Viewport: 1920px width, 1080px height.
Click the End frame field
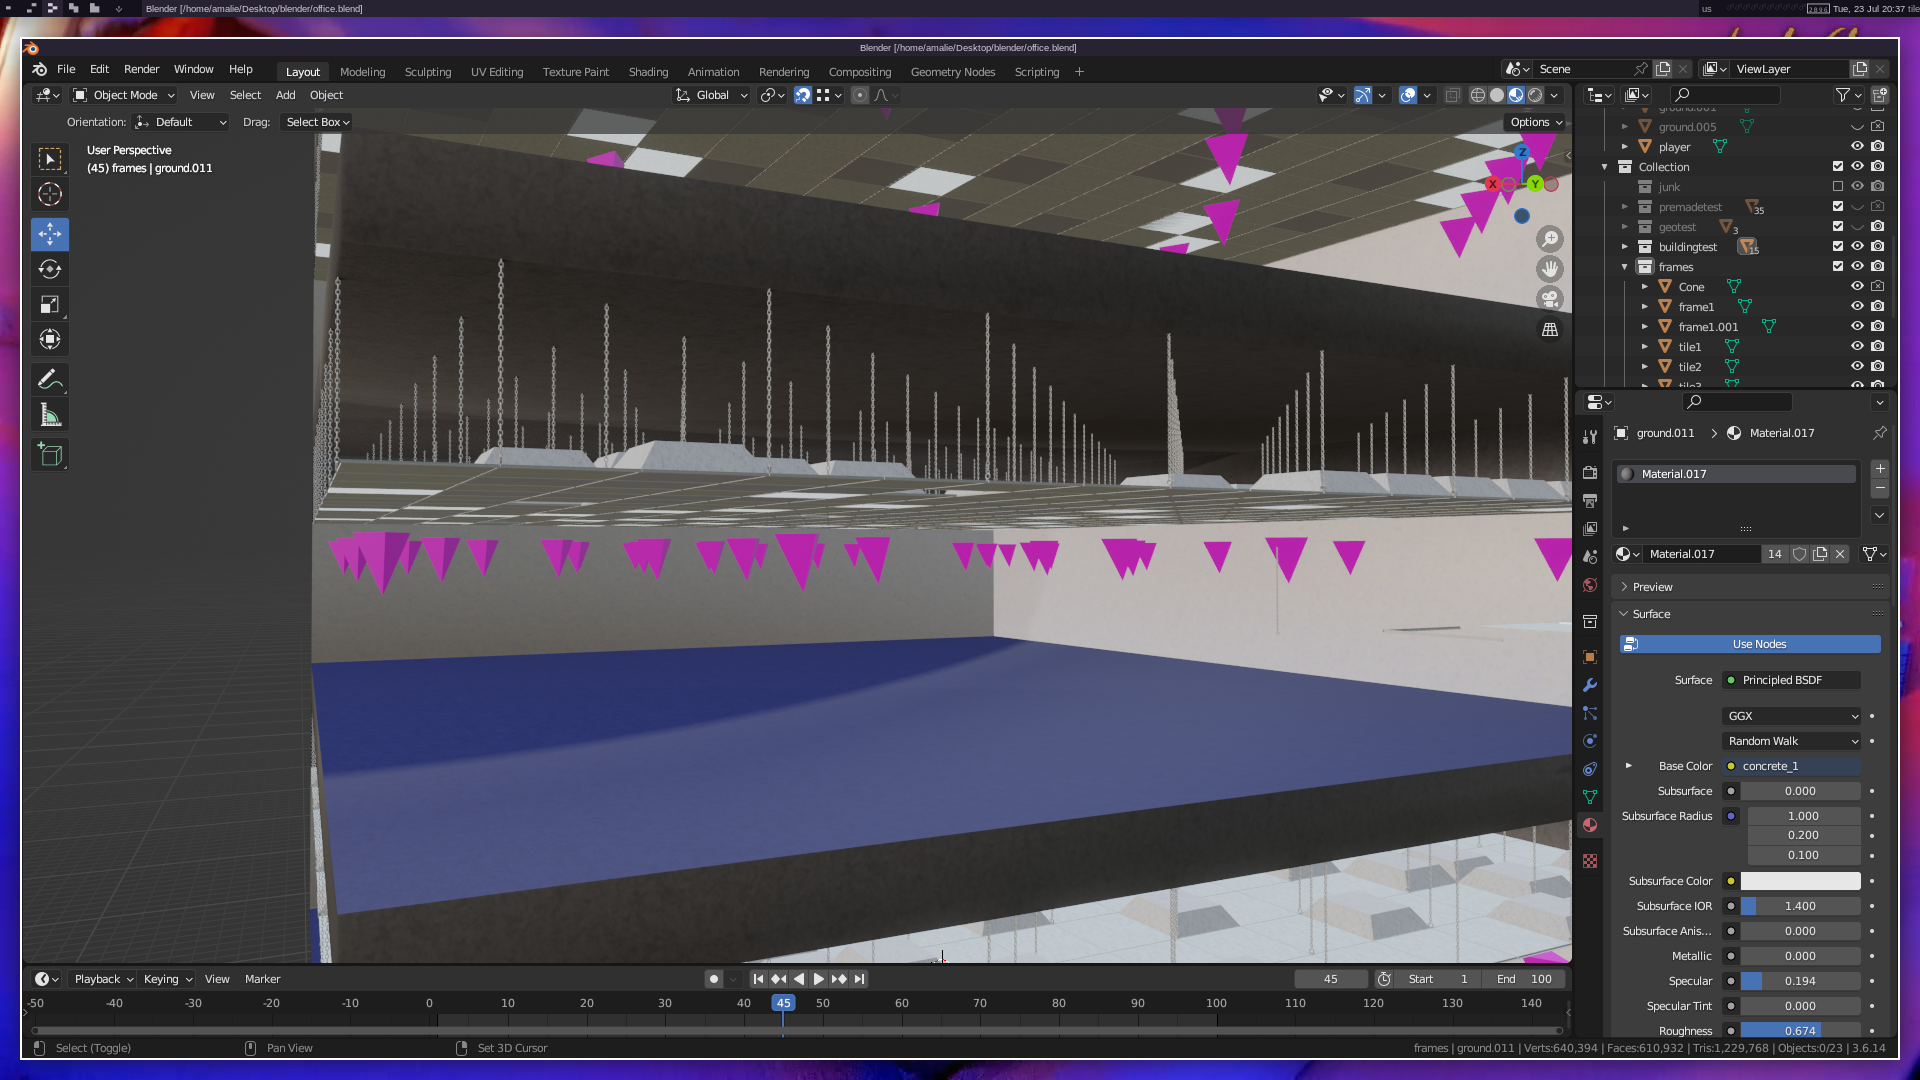tap(1524, 979)
